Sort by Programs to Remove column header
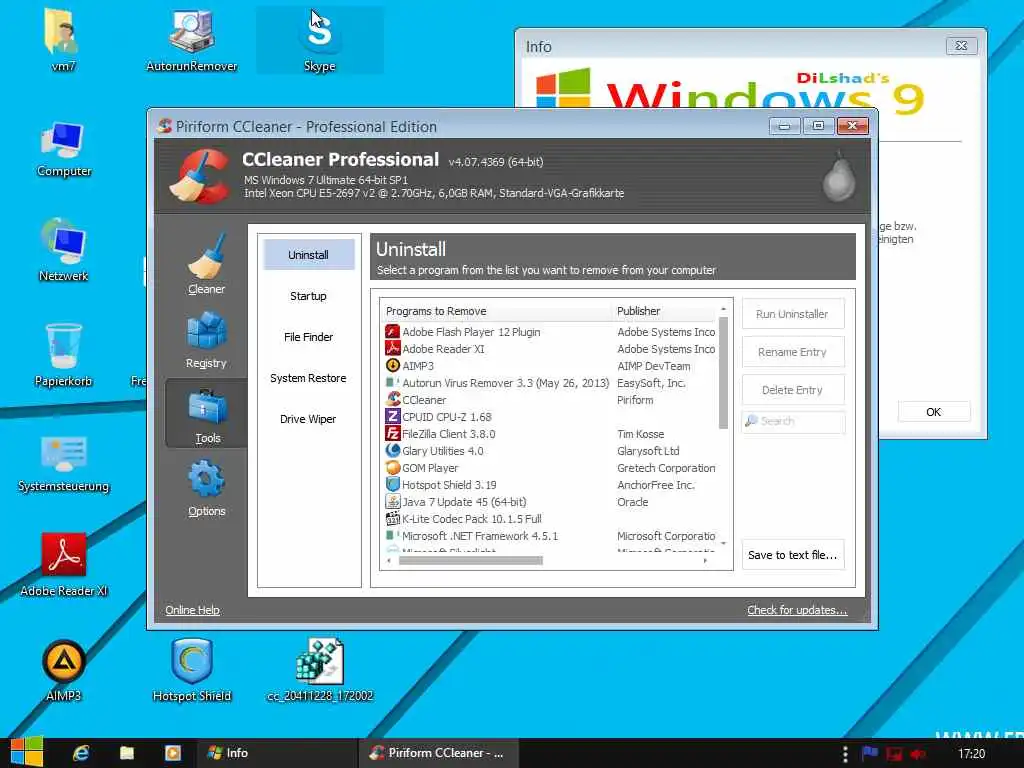 (496, 311)
